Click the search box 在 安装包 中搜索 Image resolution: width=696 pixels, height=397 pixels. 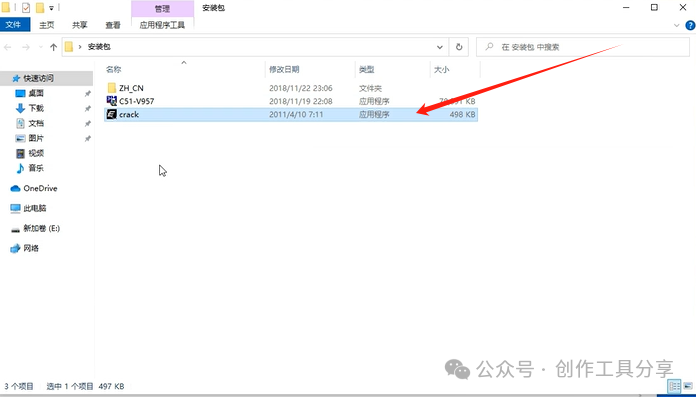[x=583, y=47]
